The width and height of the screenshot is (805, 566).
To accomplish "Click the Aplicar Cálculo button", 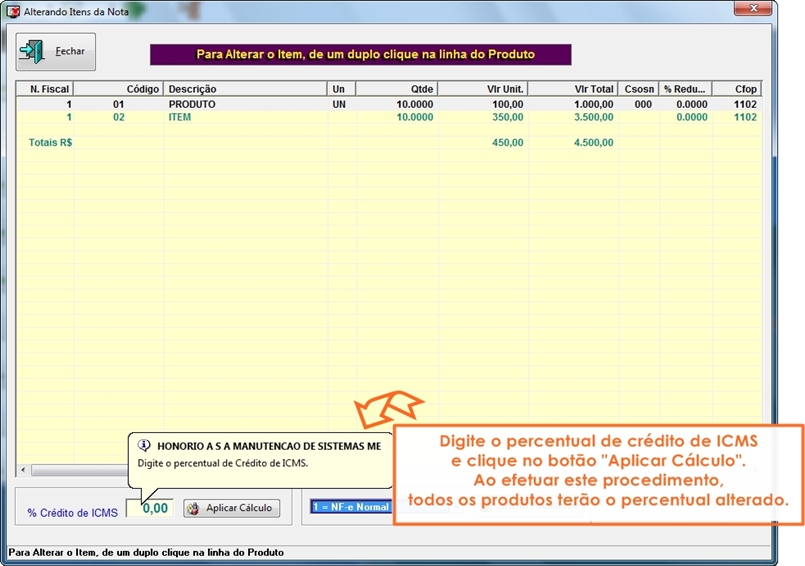I will point(232,508).
